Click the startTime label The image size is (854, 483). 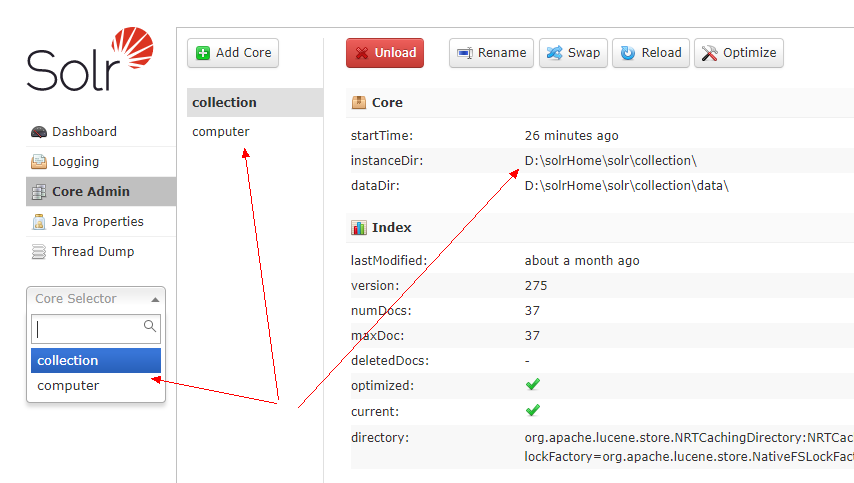tap(382, 136)
